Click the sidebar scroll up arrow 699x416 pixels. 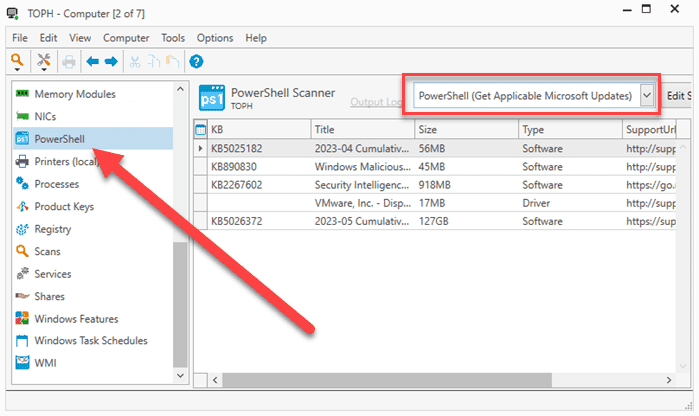coord(180,89)
